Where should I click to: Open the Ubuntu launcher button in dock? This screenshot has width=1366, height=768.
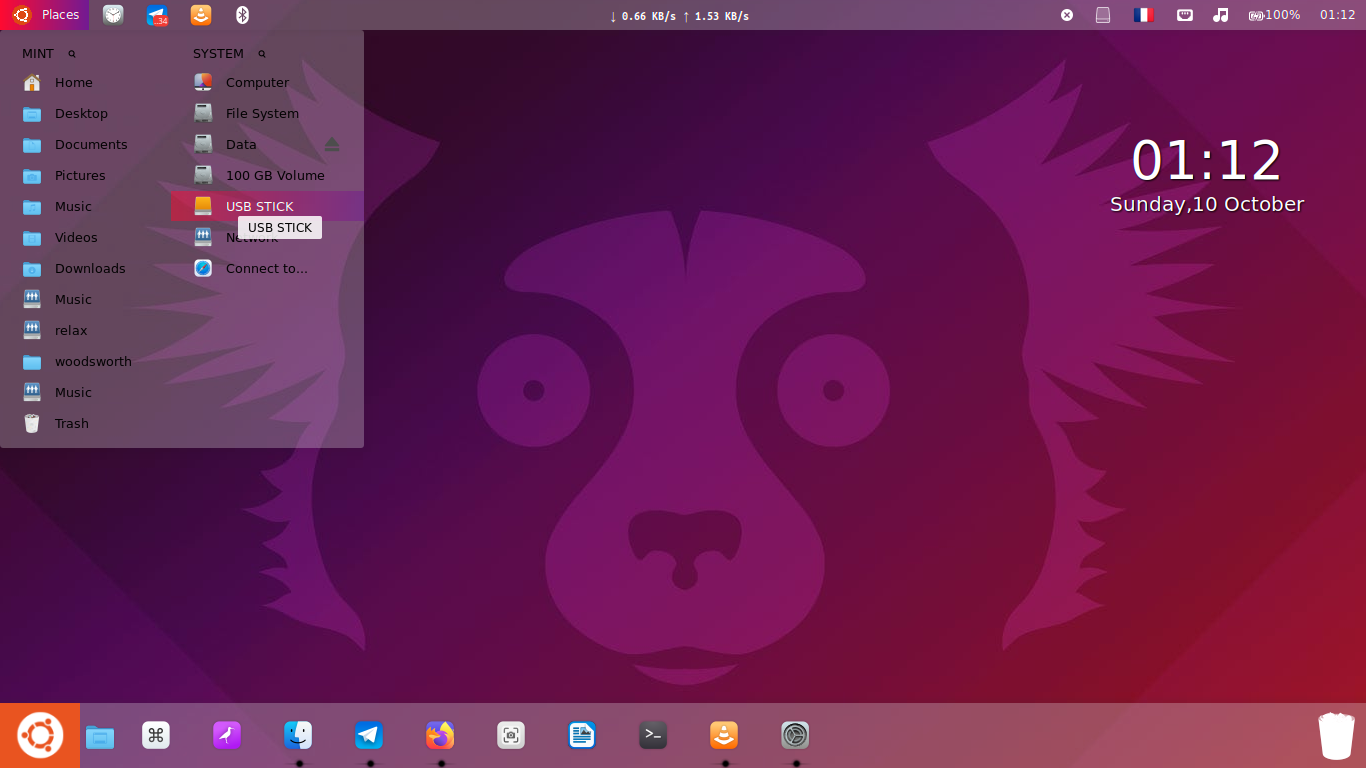click(x=40, y=736)
